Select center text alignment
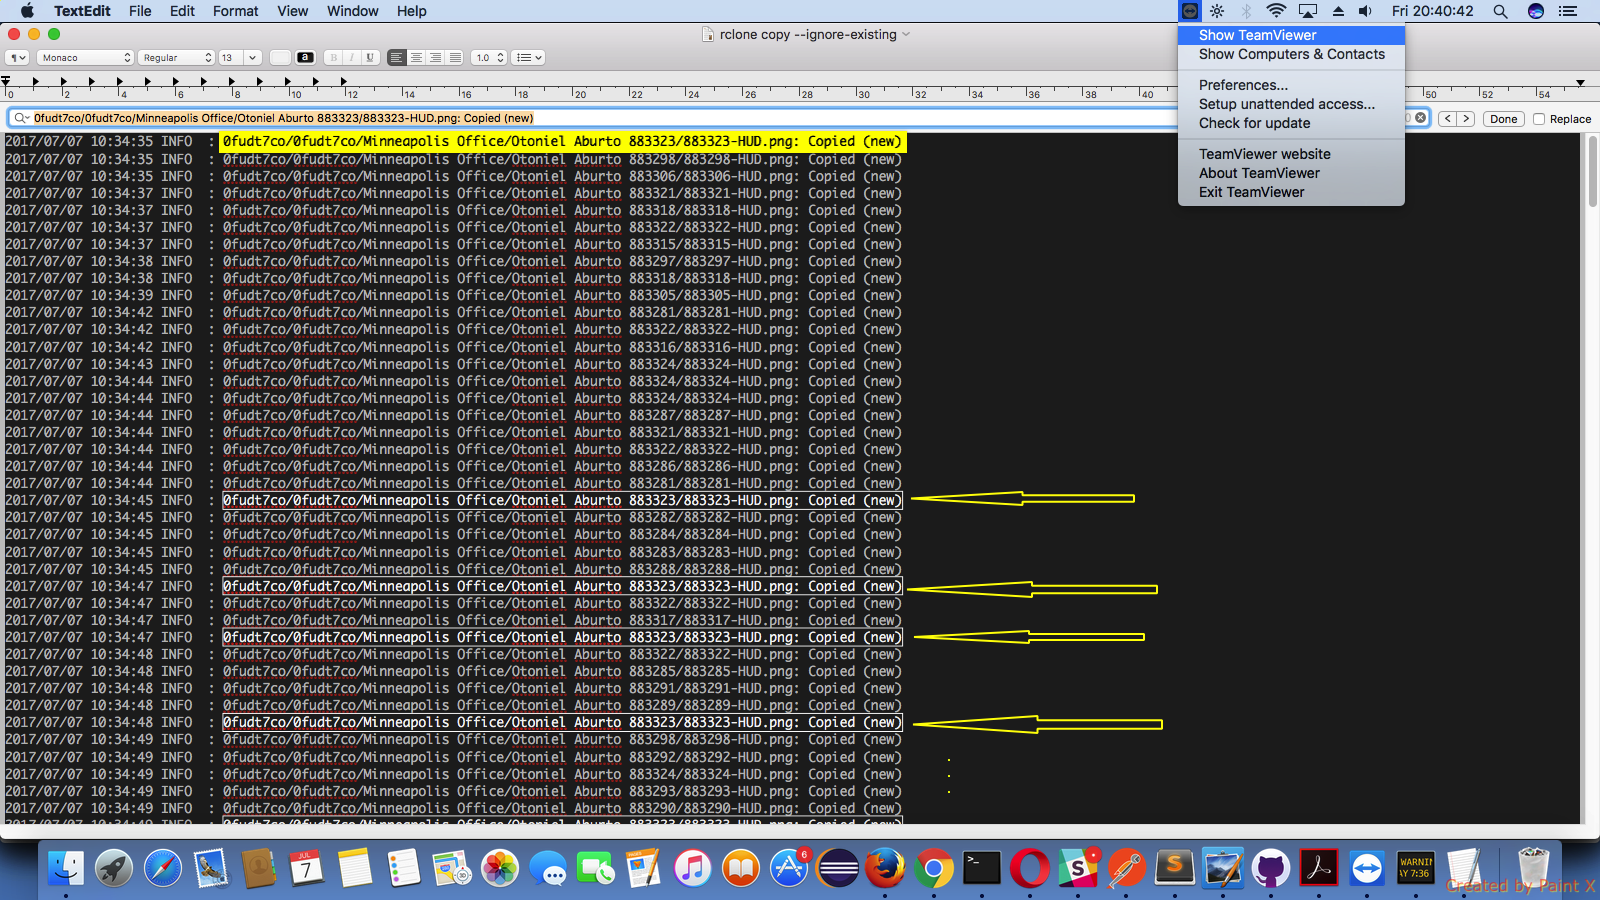 pos(414,57)
